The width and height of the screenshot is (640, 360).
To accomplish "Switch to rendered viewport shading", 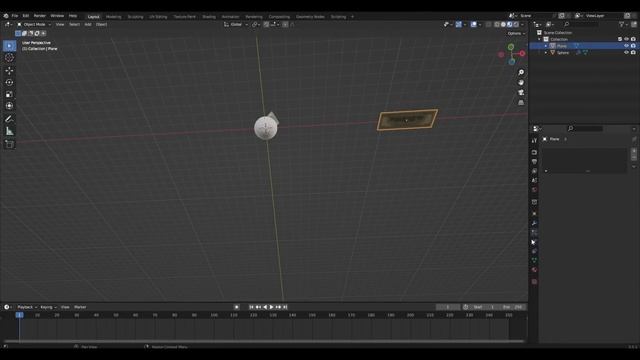I will [516, 24].
